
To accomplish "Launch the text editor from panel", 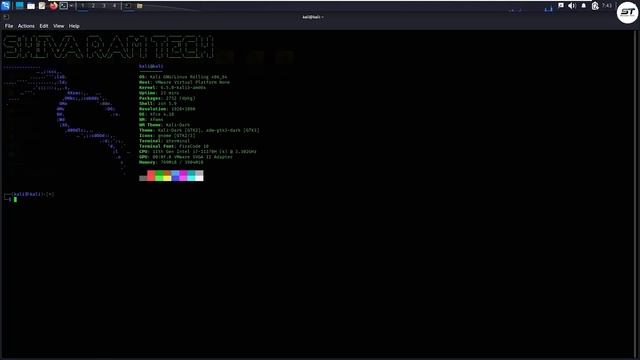I will click(42, 6).
